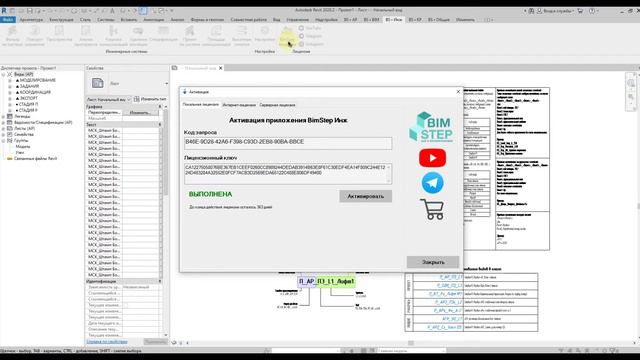Switch to the Управление ribbon tab
Viewport: 640px width, 360px height.
coord(298,20)
